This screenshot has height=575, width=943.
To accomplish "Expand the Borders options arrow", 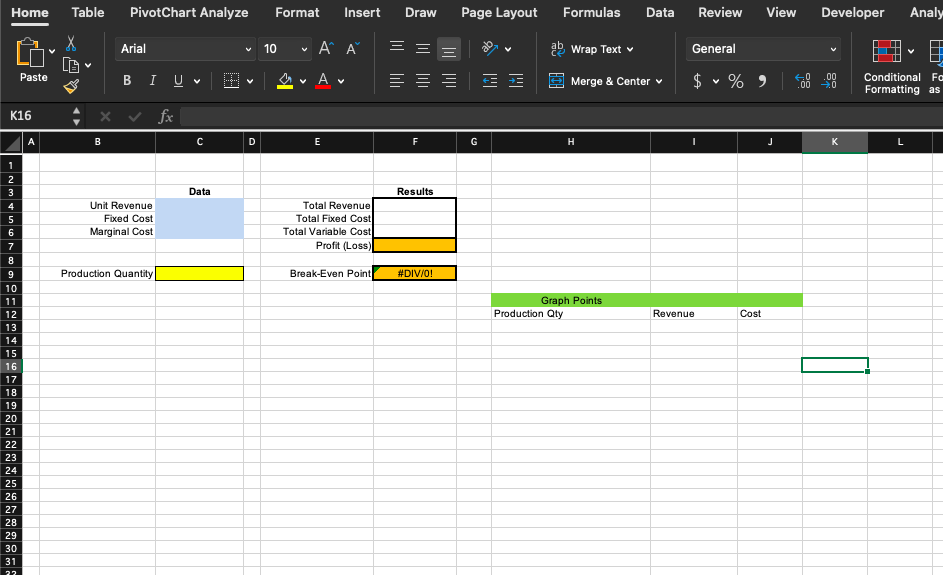I will tap(250, 81).
